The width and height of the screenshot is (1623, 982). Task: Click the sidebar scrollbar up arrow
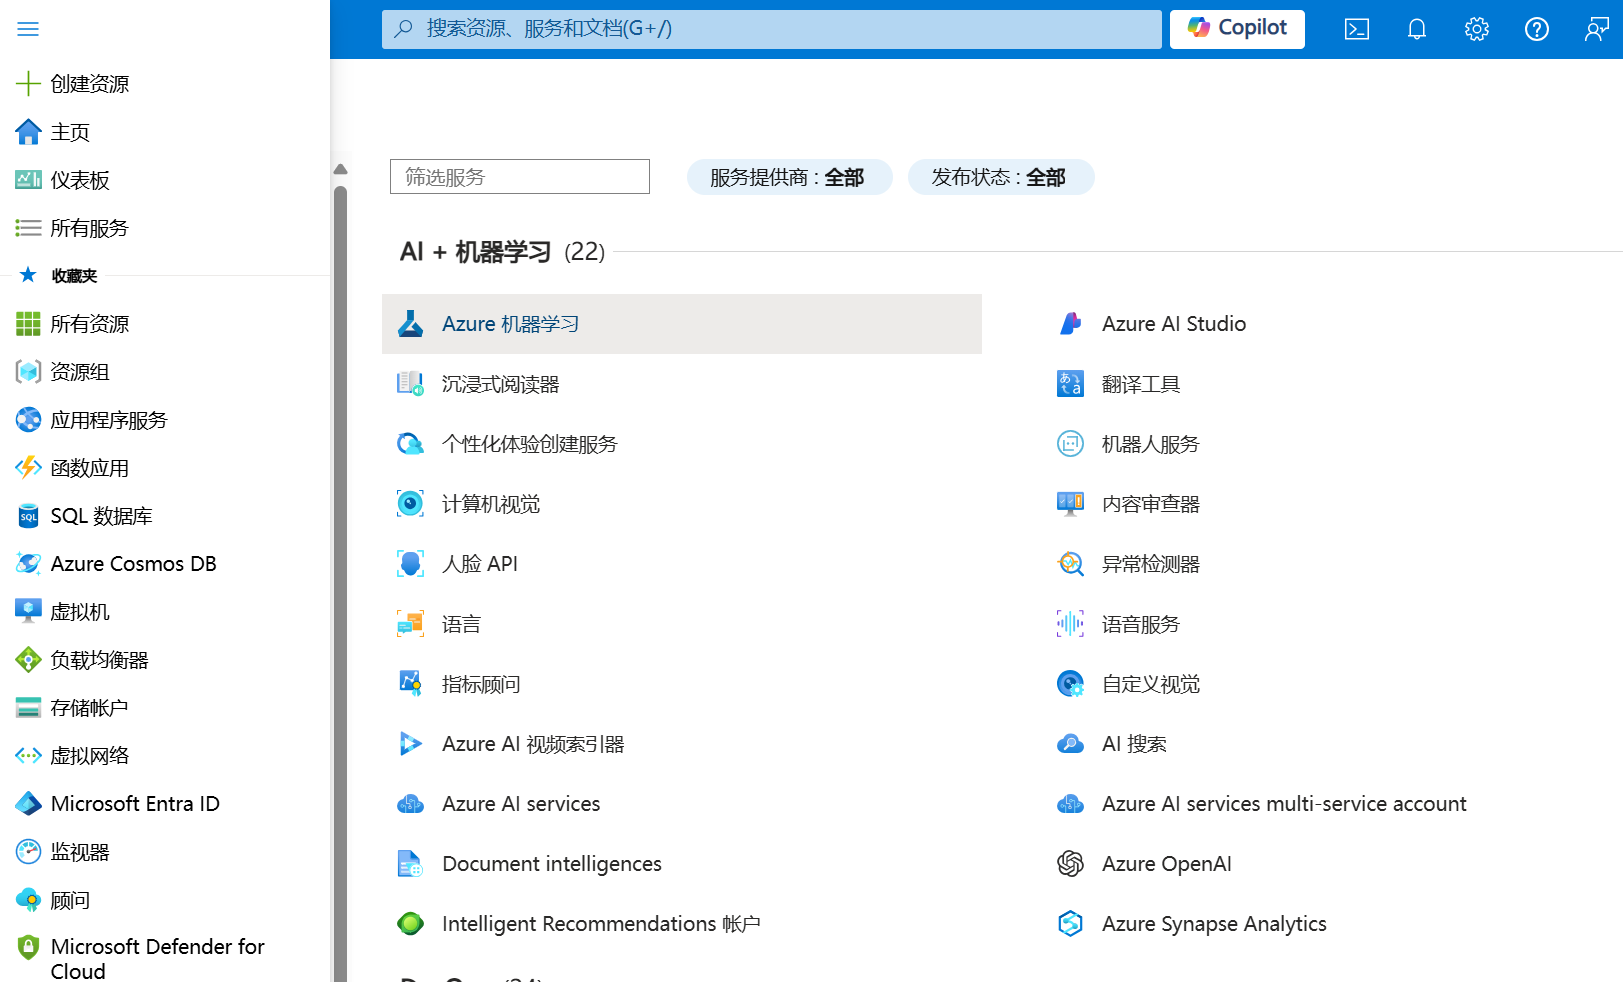click(340, 169)
